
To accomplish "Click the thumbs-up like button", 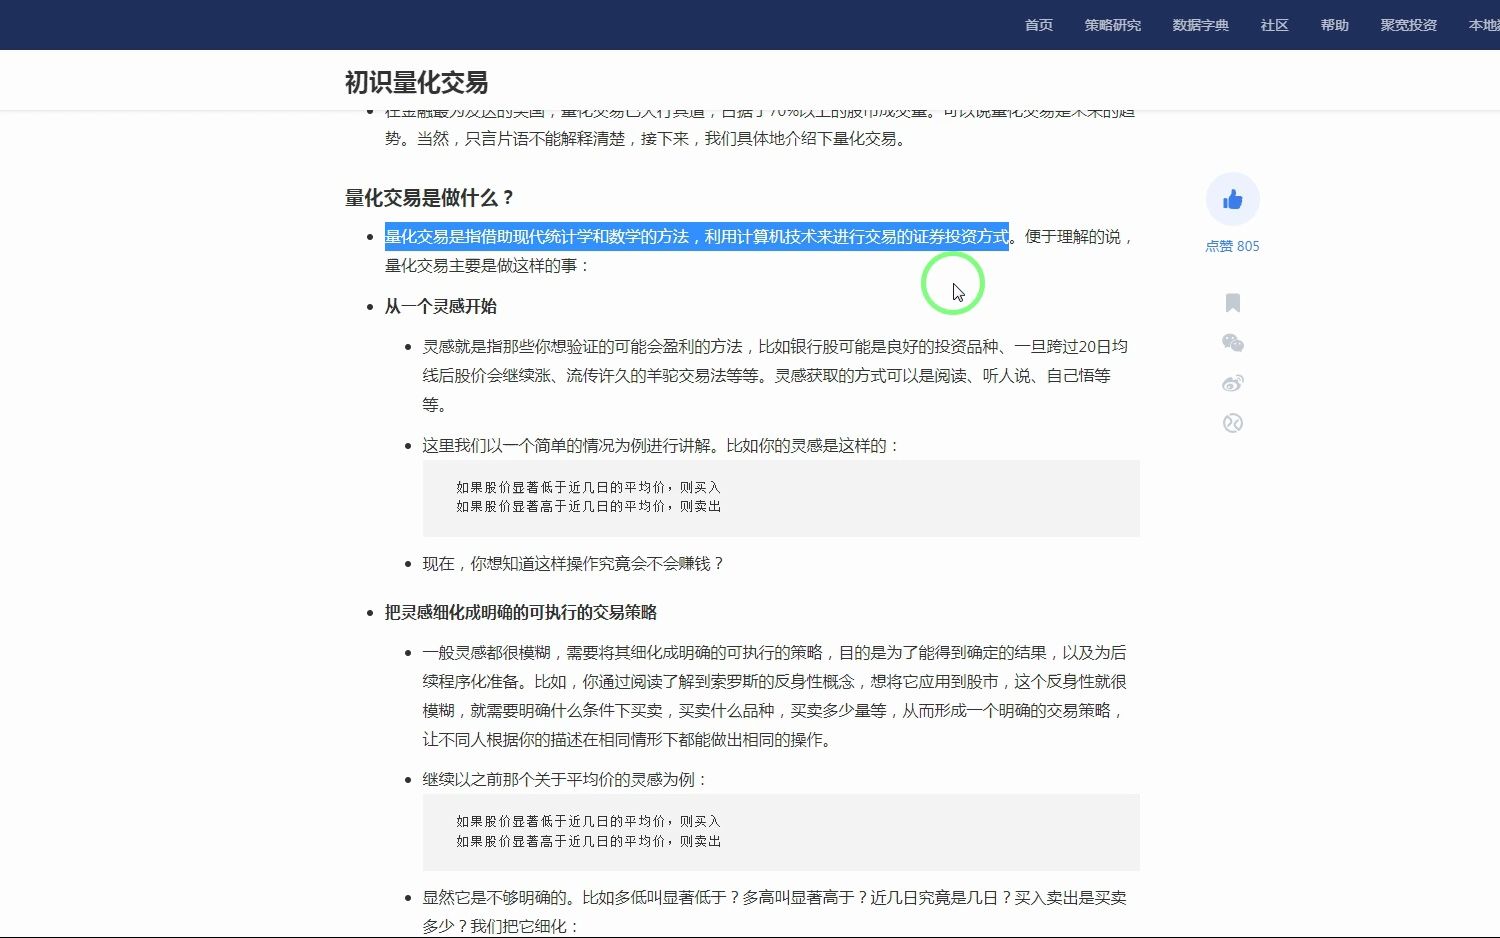I will (x=1232, y=199).
